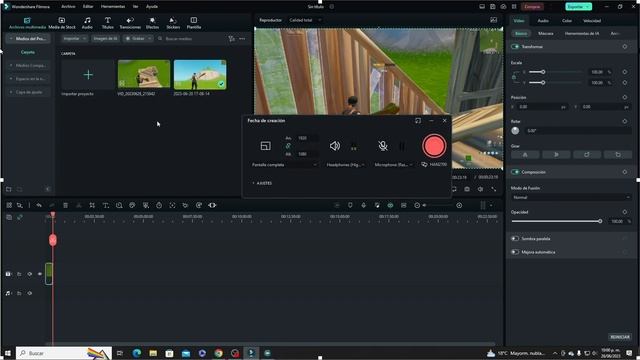The width and height of the screenshot is (640, 360).
Task: Open the Media de Stock library
Action: click(62, 23)
